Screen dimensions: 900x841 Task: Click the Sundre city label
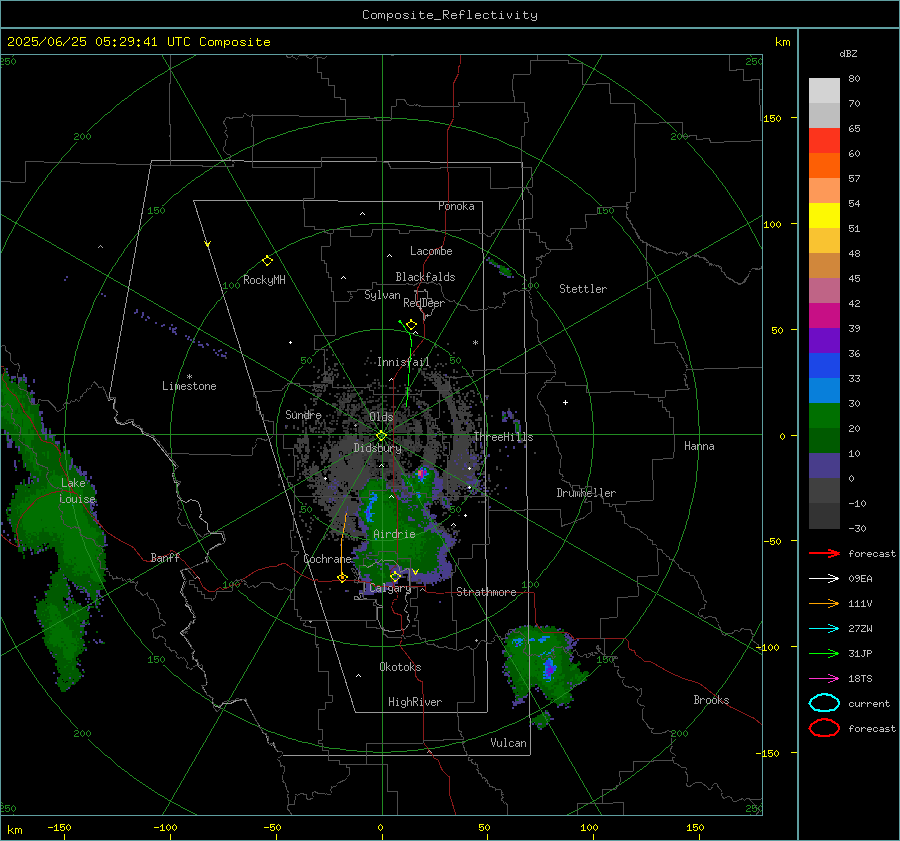coord(303,414)
